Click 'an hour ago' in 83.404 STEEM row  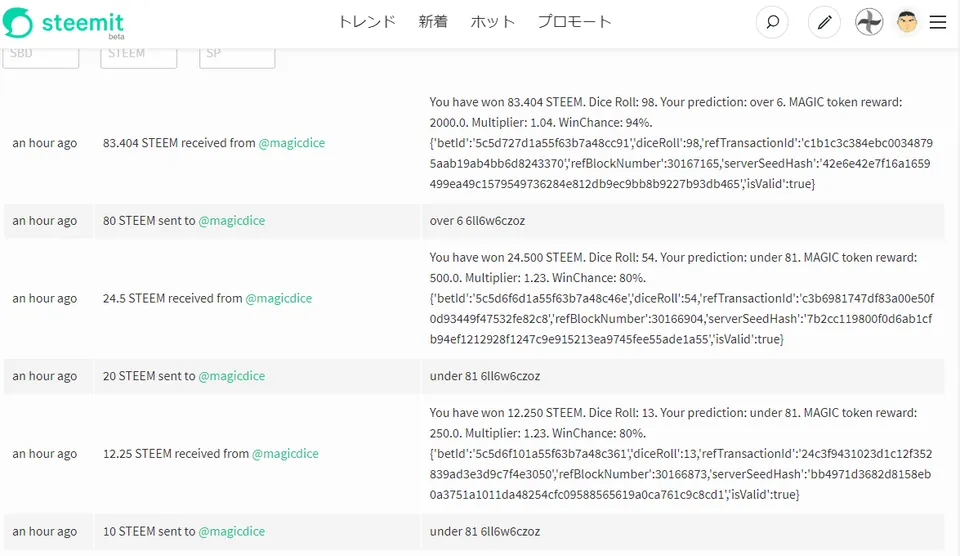click(x=45, y=143)
